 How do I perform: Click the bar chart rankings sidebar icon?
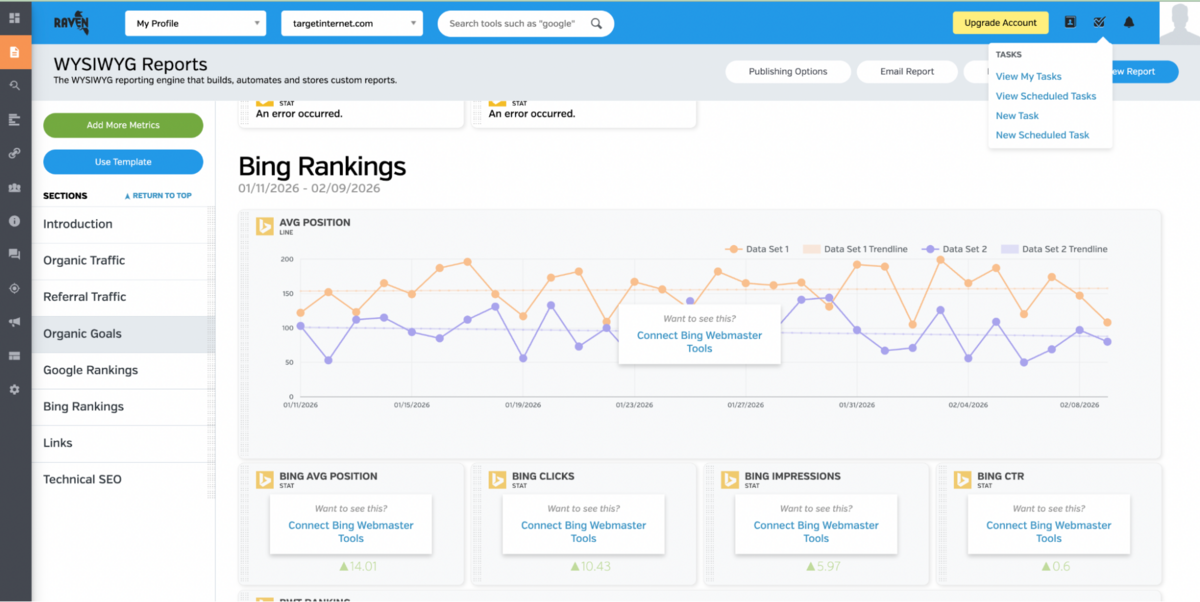(14, 120)
